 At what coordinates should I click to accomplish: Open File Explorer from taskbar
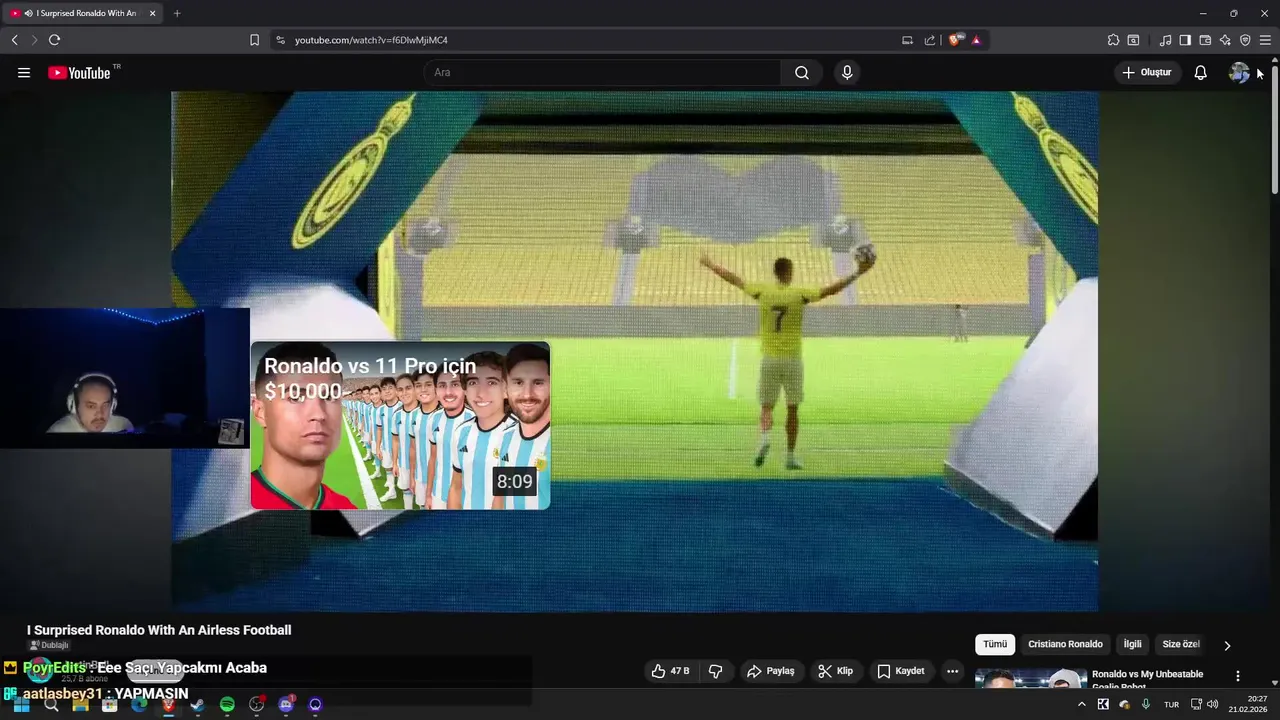(x=80, y=704)
